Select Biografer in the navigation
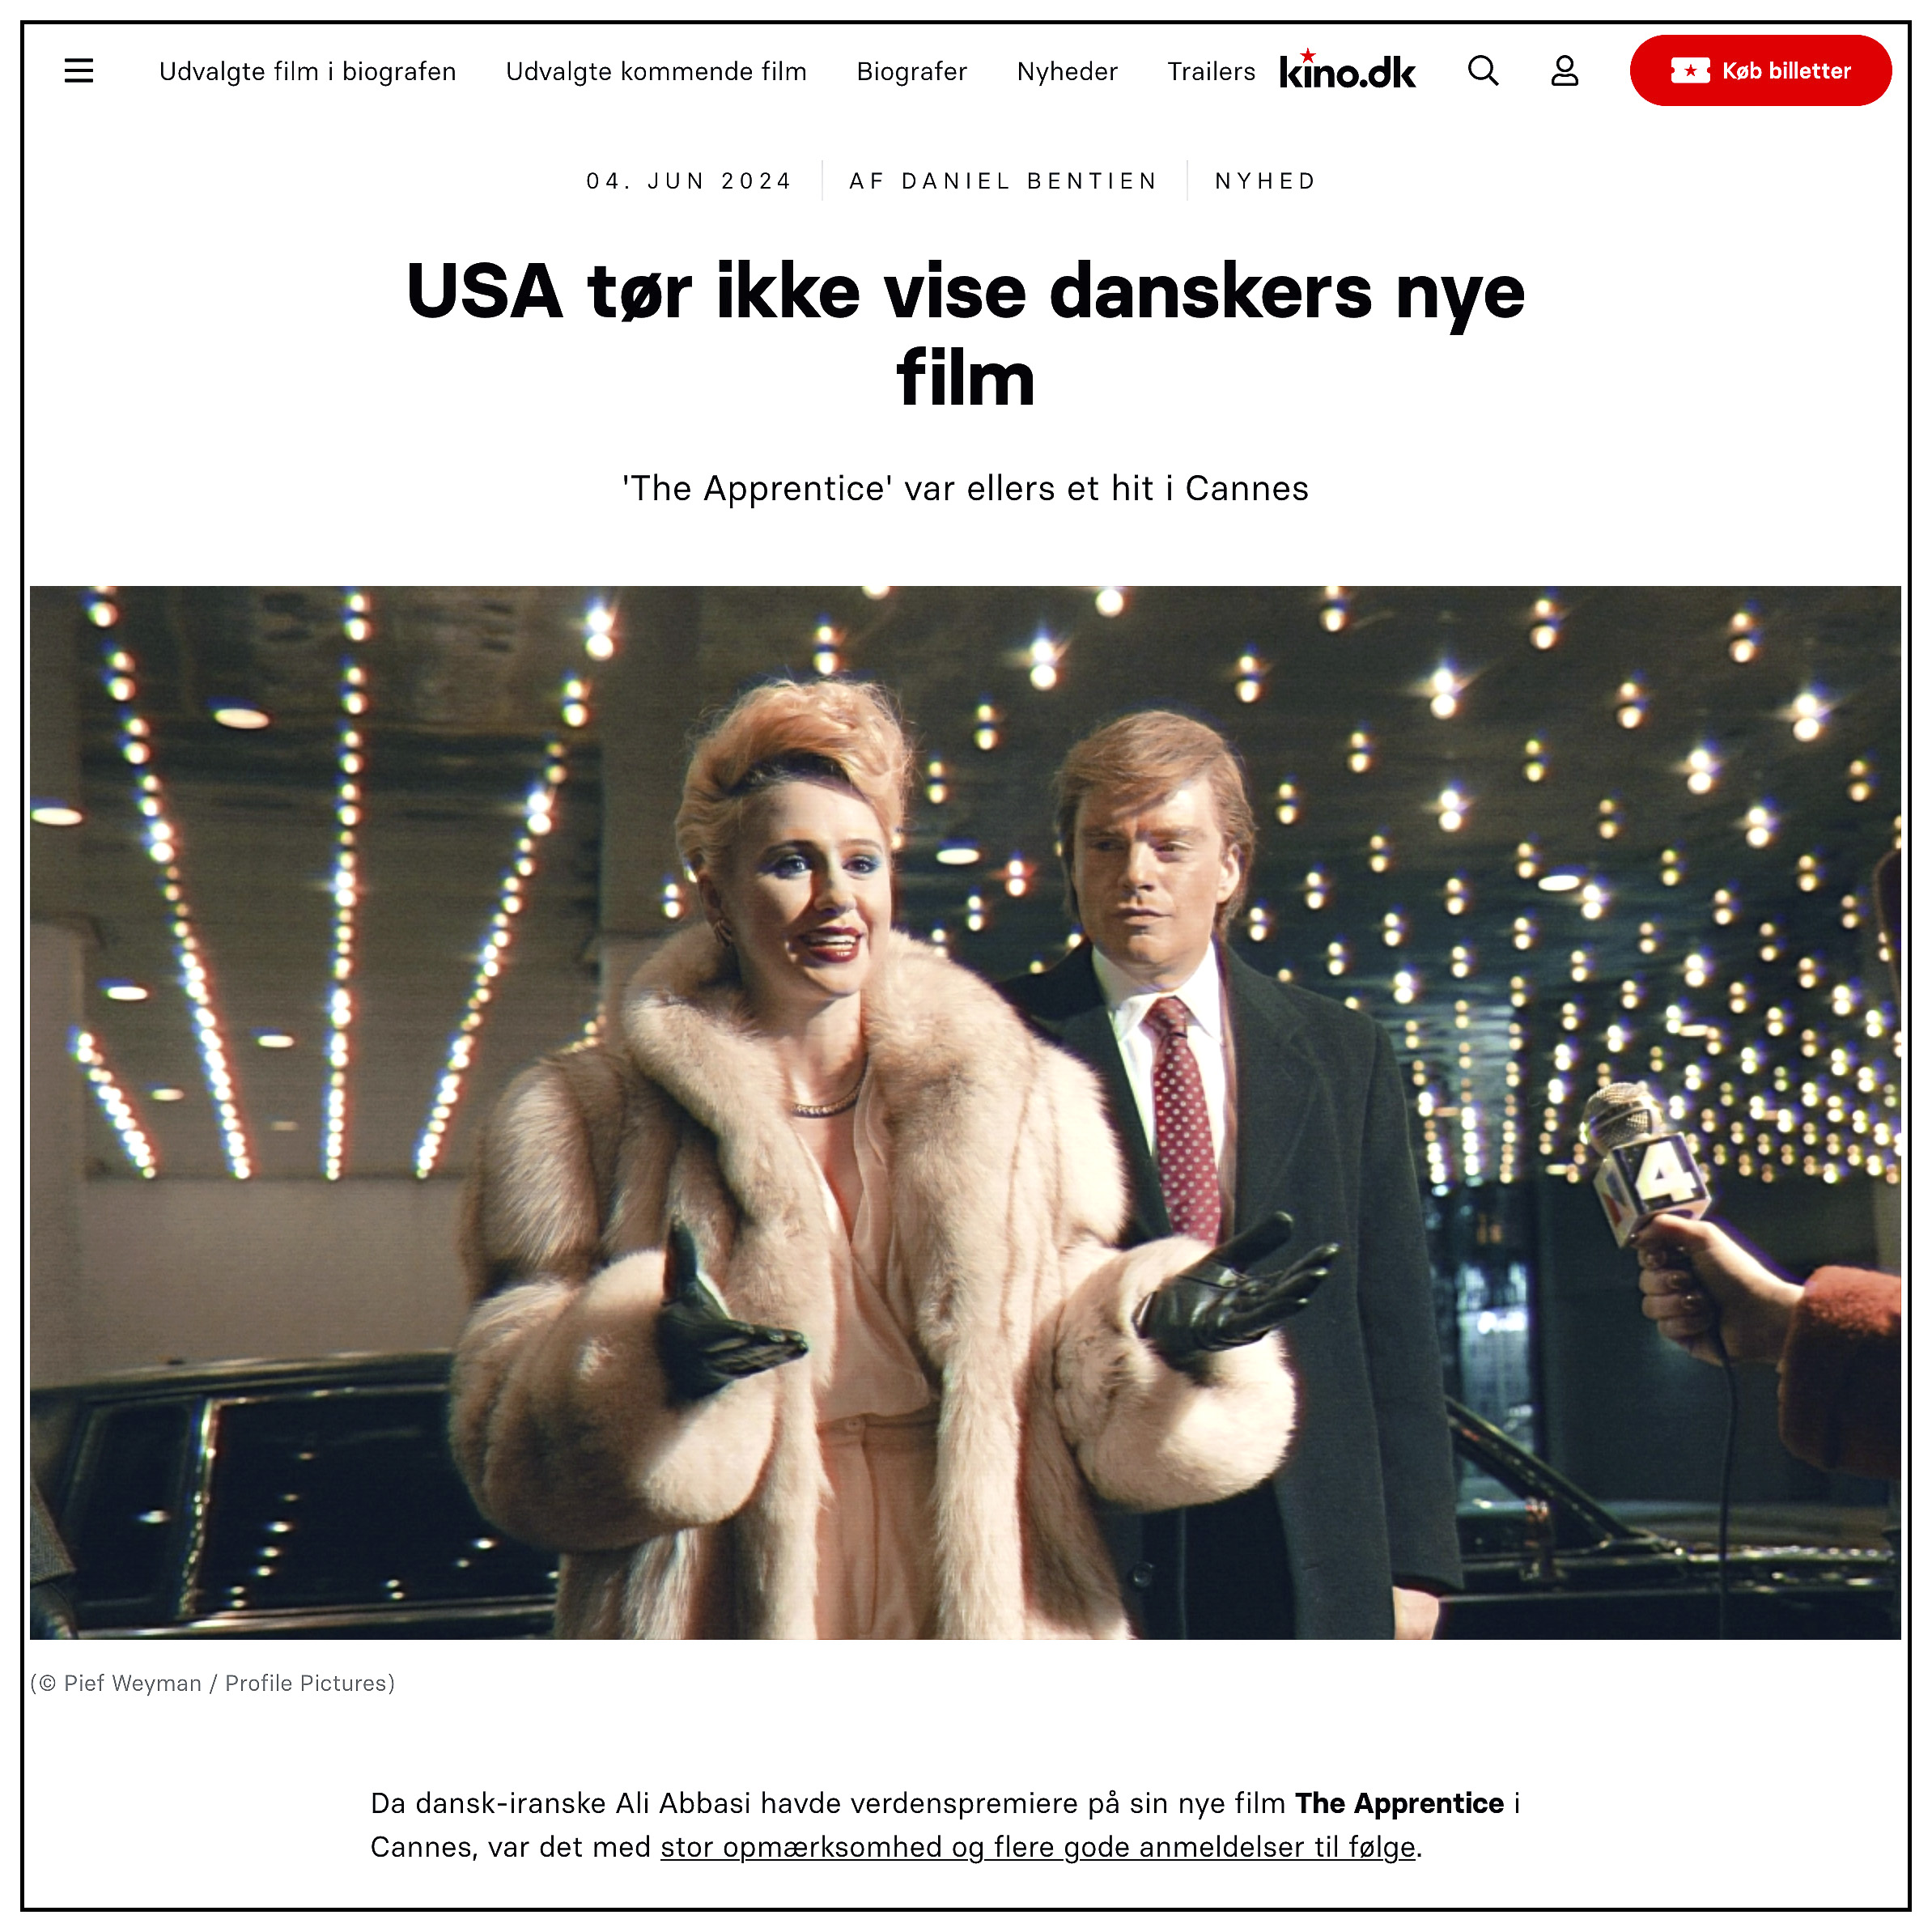The height and width of the screenshot is (1932, 1932). point(912,72)
